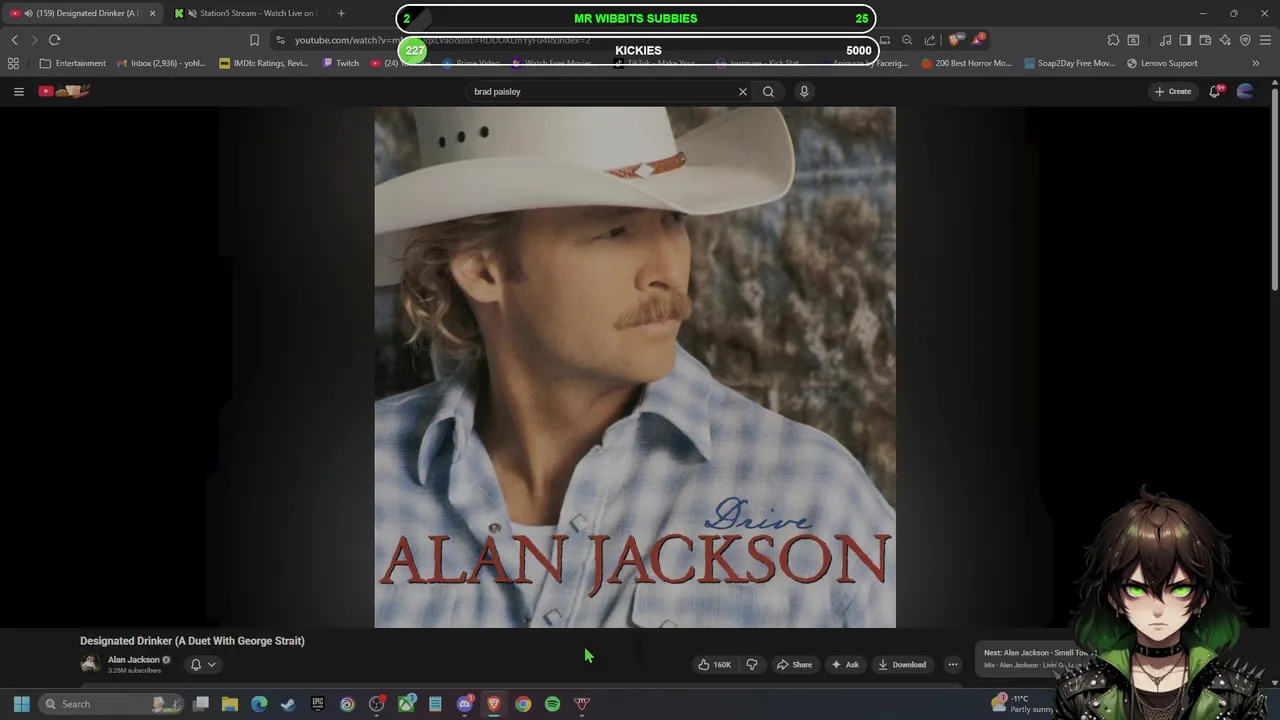This screenshot has height=720, width=1280.
Task: Go back in browser history
Action: click(x=14, y=40)
